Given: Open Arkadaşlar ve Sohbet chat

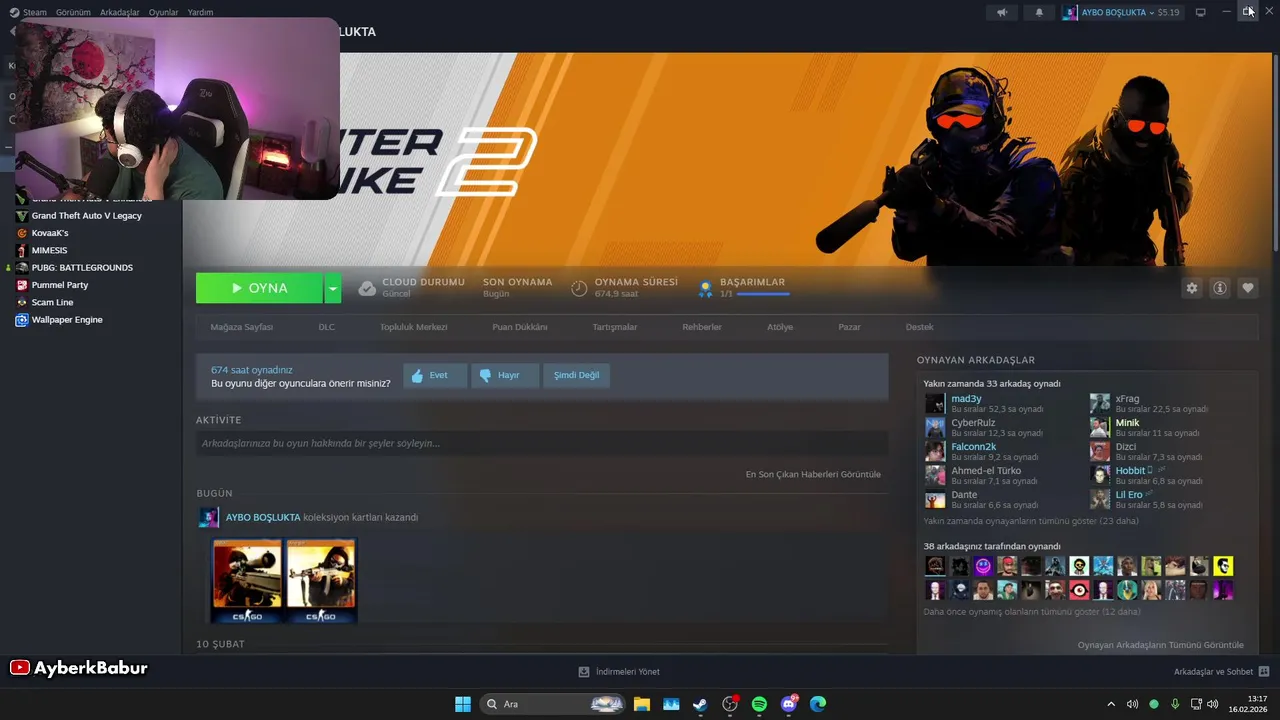Looking at the screenshot, I should click(1222, 672).
